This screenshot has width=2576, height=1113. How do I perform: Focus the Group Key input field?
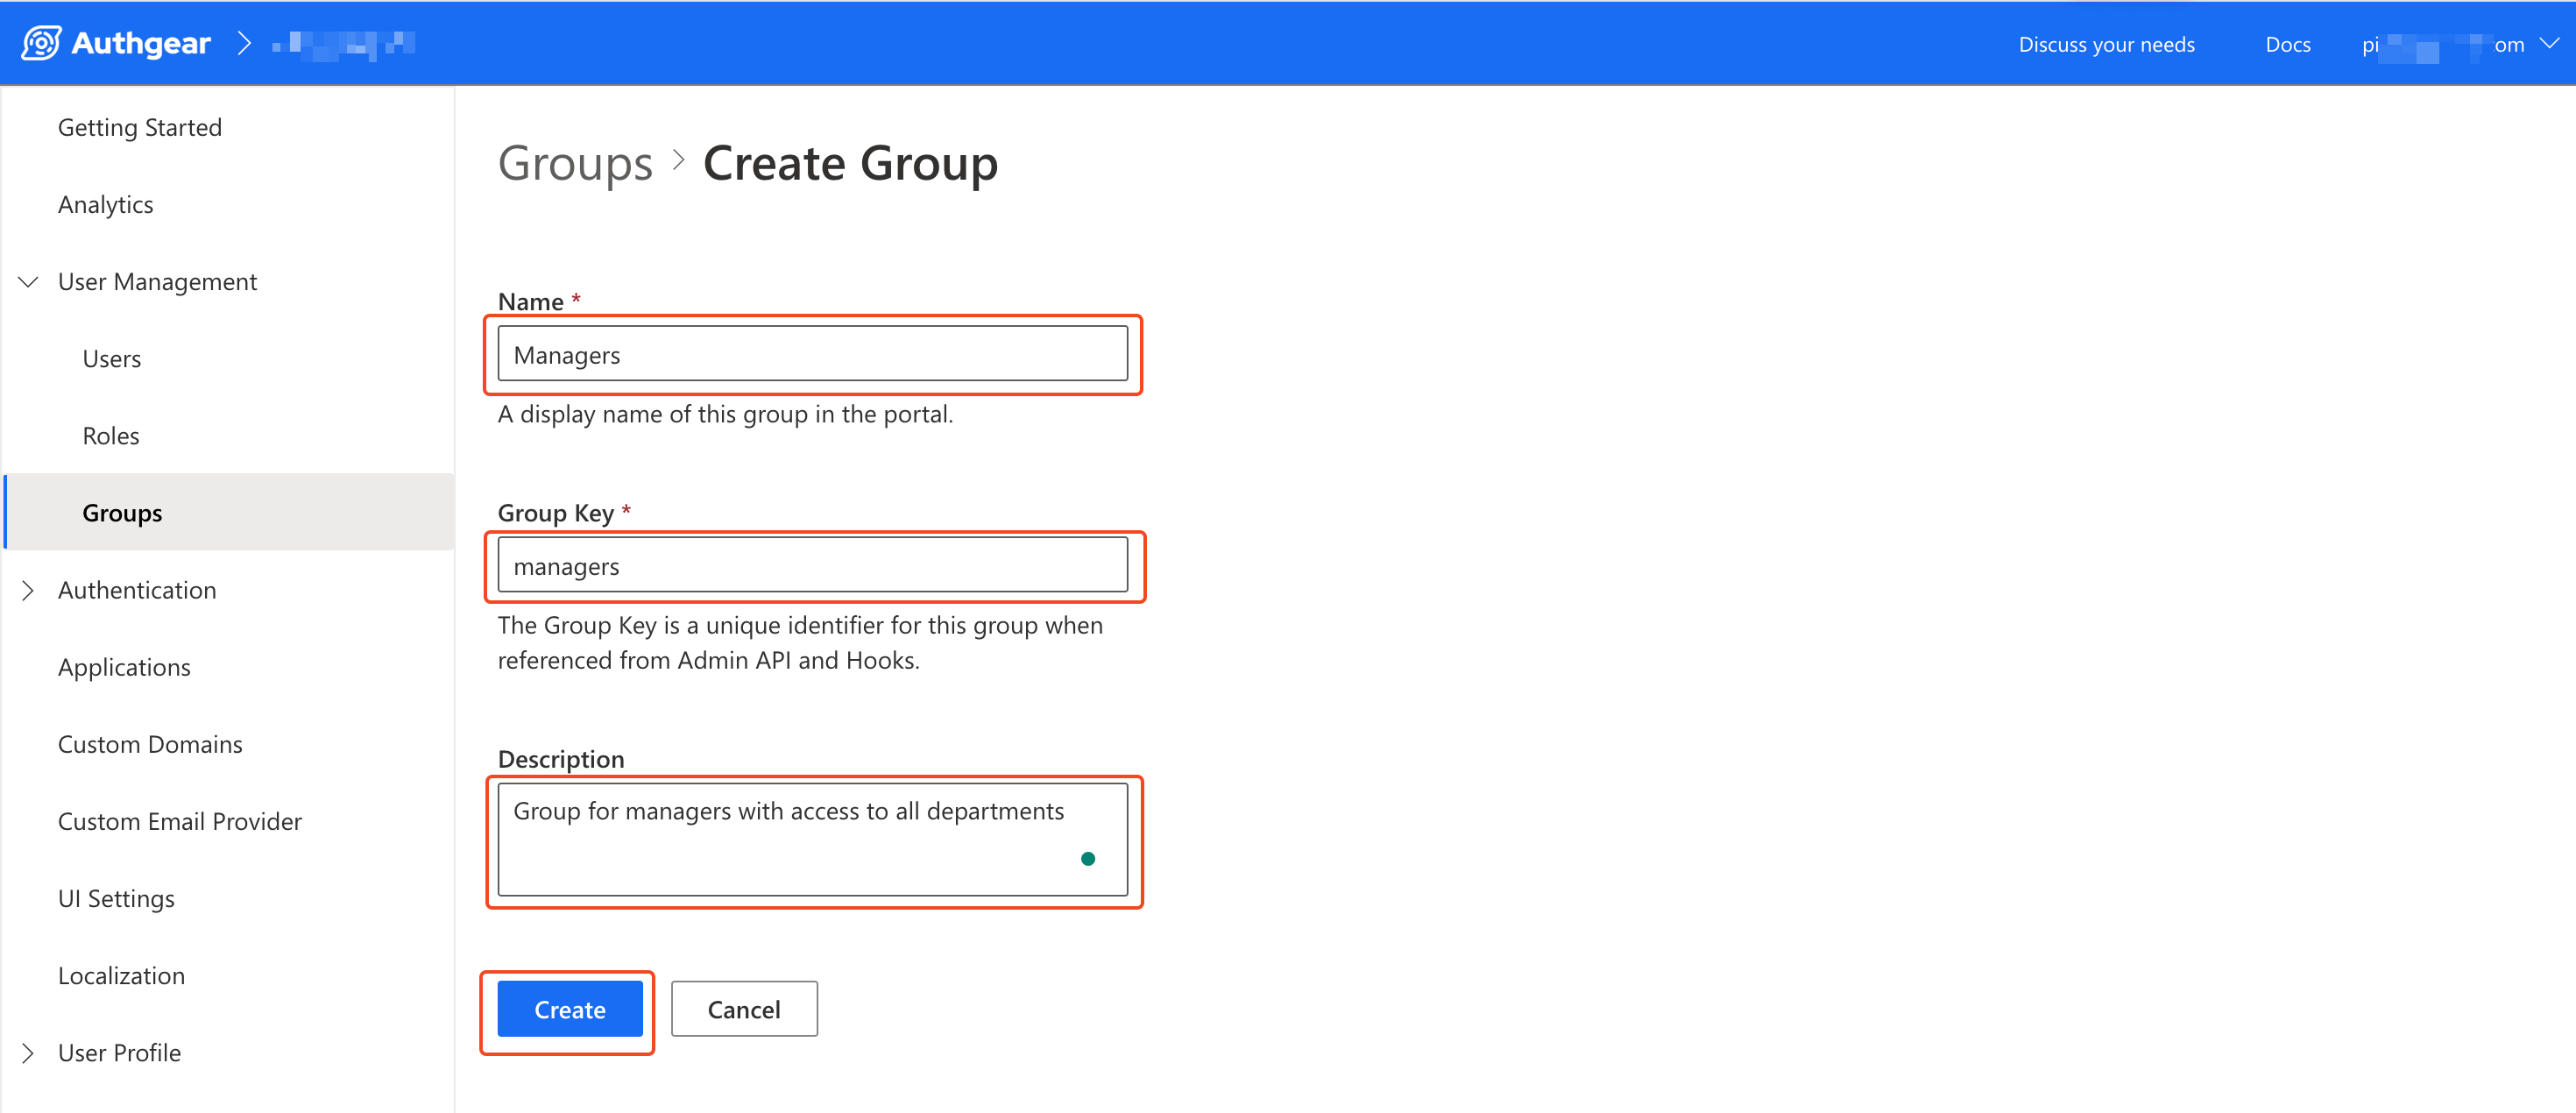(812, 565)
